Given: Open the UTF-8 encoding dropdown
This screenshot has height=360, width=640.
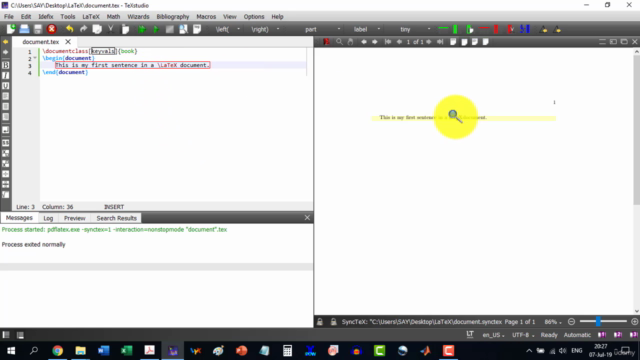Looking at the screenshot, I should pos(523,335).
